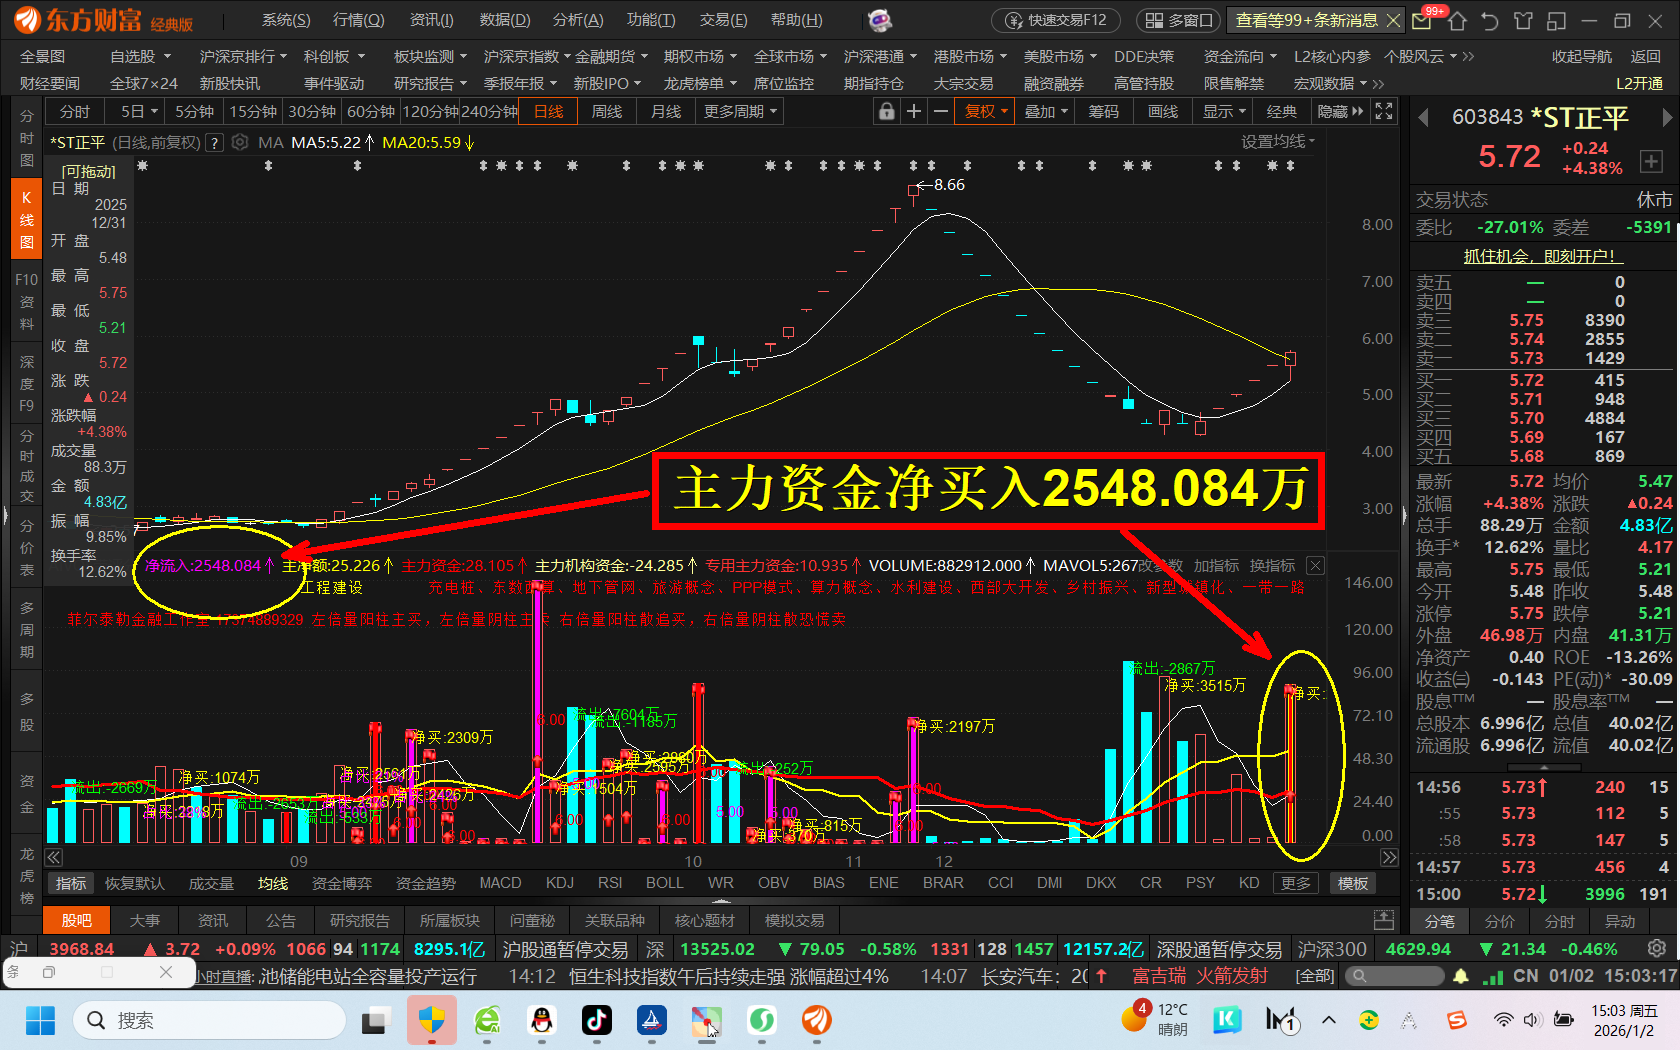Open the 5日 period dropdown
Screen dimensions: 1680x1050
pyautogui.click(x=139, y=112)
